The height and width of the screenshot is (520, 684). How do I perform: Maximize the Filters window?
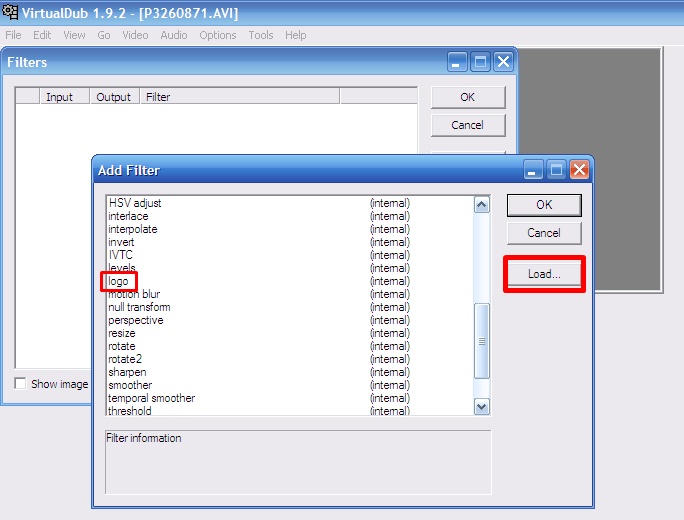tap(480, 62)
